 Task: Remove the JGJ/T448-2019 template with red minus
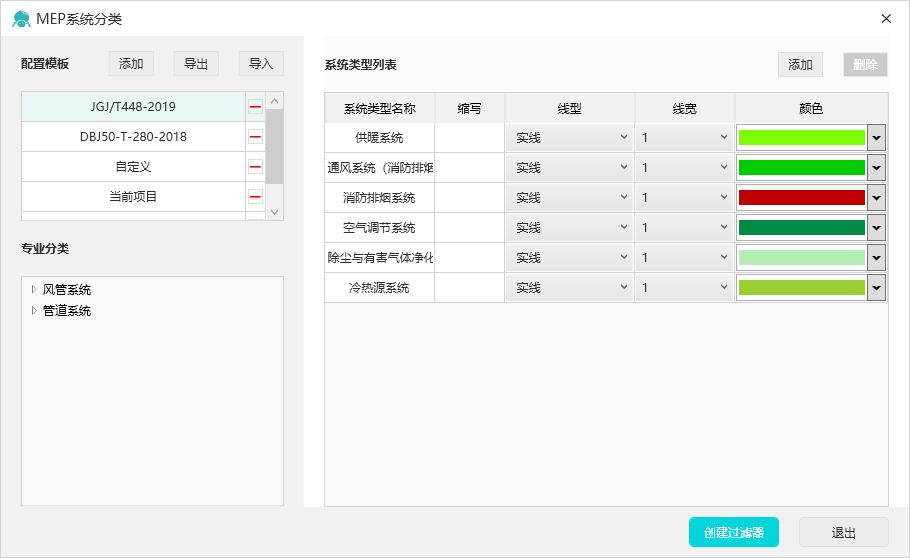pos(255,107)
